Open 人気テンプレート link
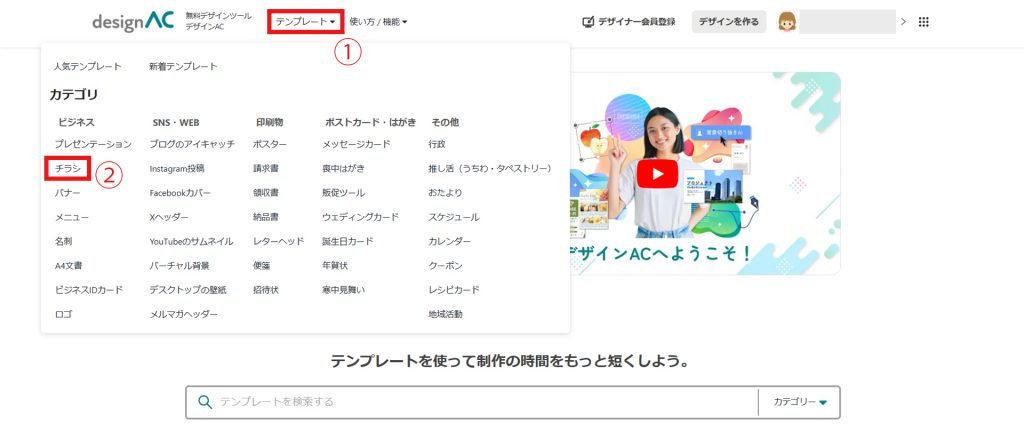This screenshot has width=1024, height=448. click(x=87, y=66)
